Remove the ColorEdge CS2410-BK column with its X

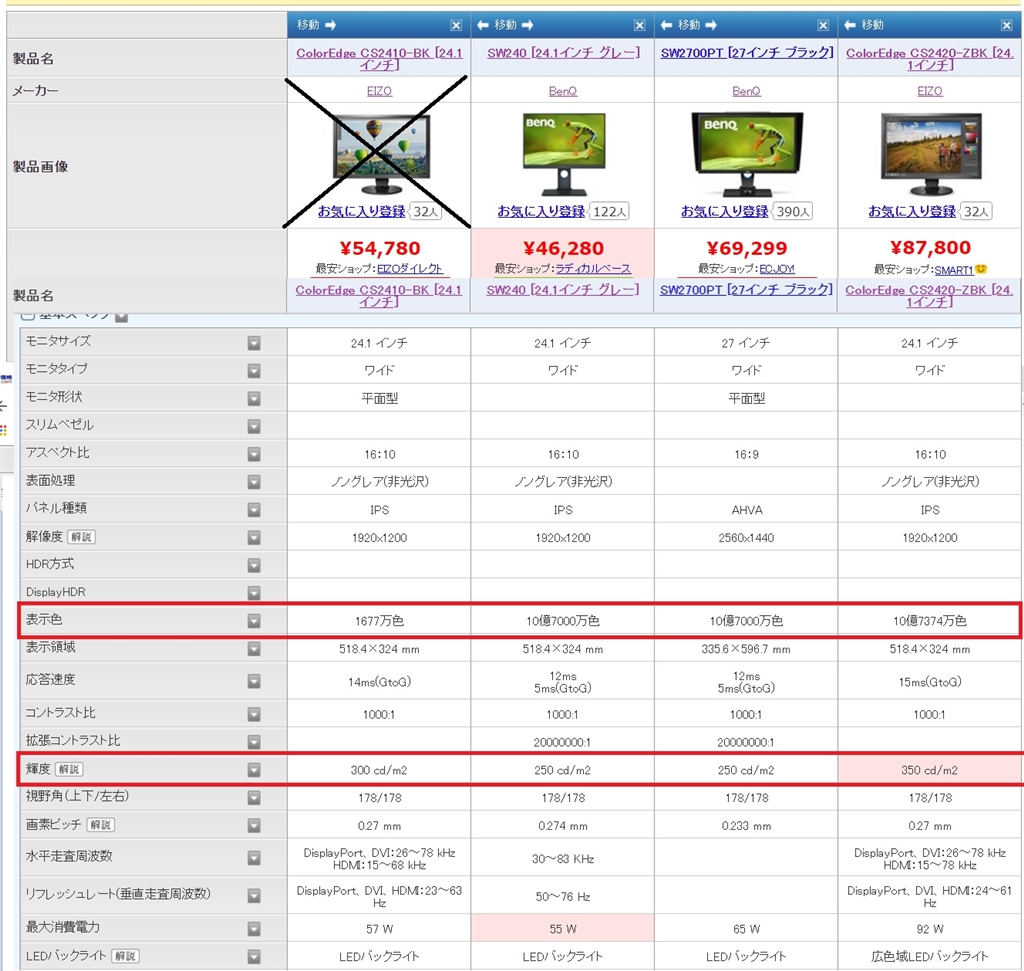pos(456,25)
